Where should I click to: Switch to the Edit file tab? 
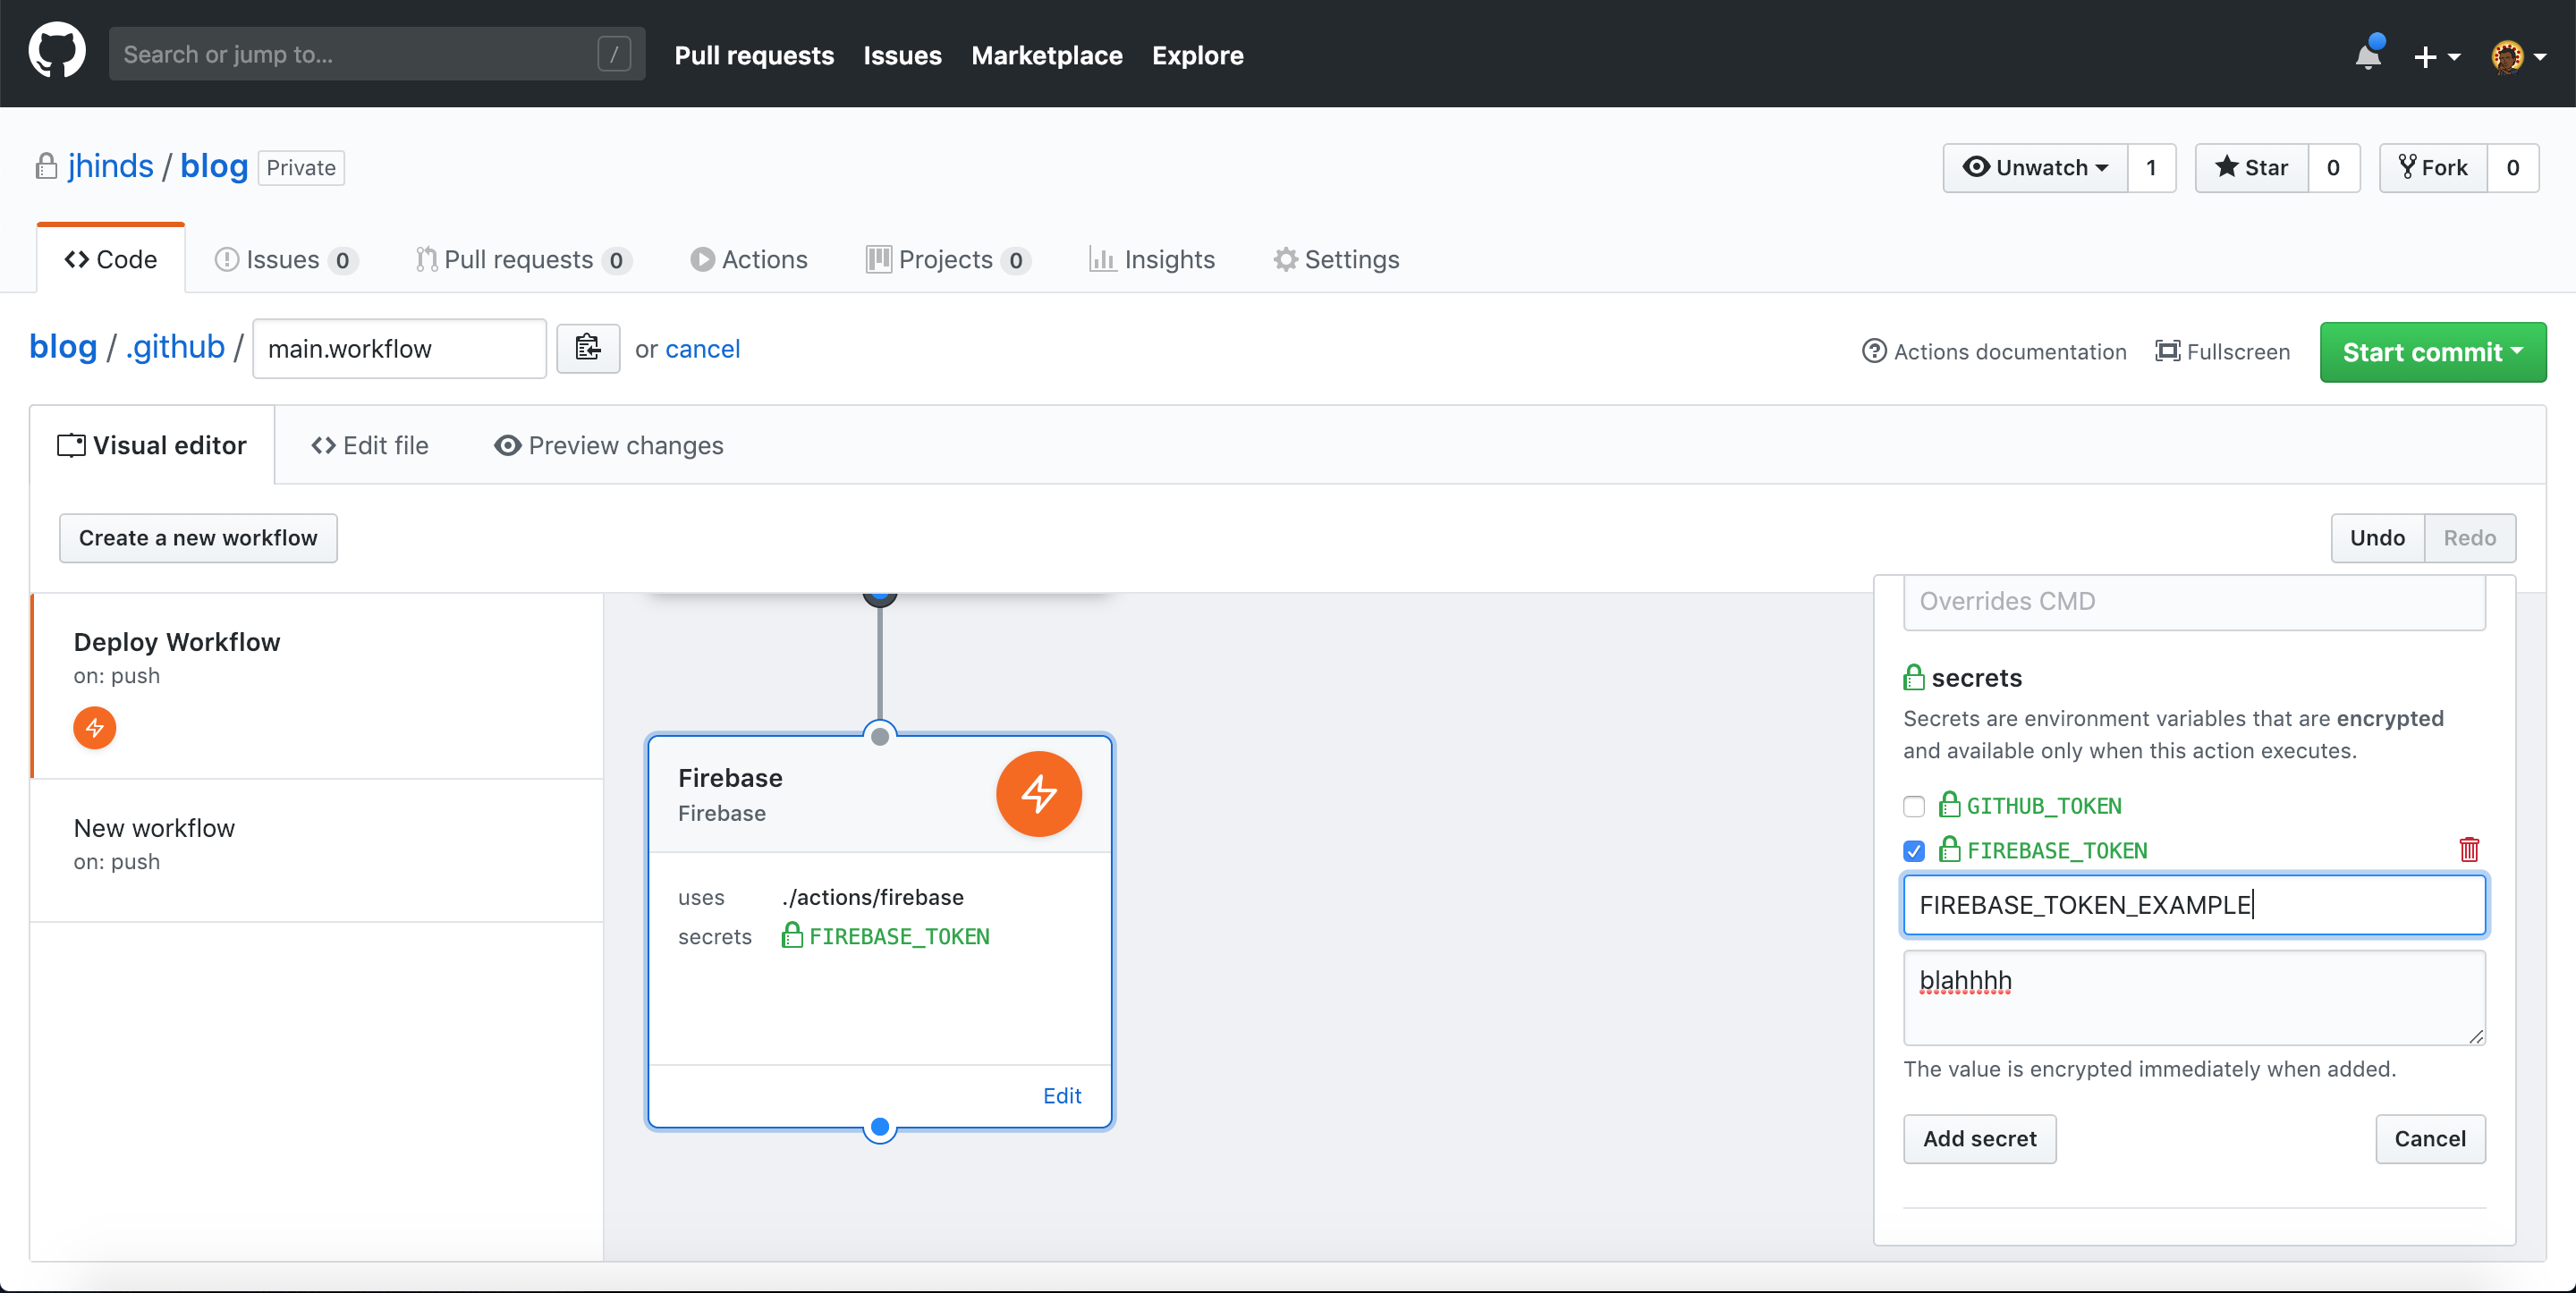[371, 445]
